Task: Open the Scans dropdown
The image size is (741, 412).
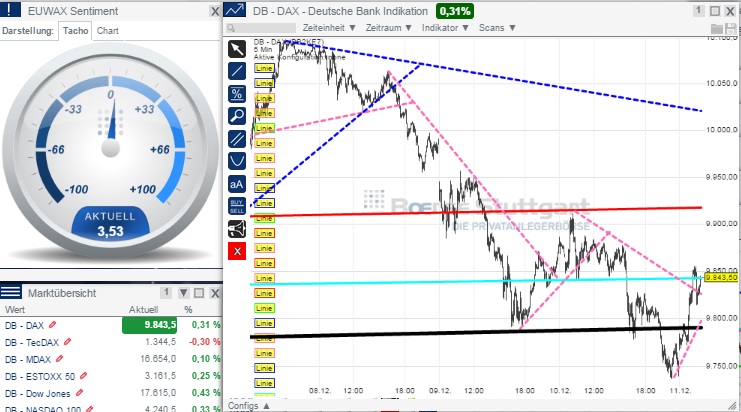Action: click(x=497, y=28)
